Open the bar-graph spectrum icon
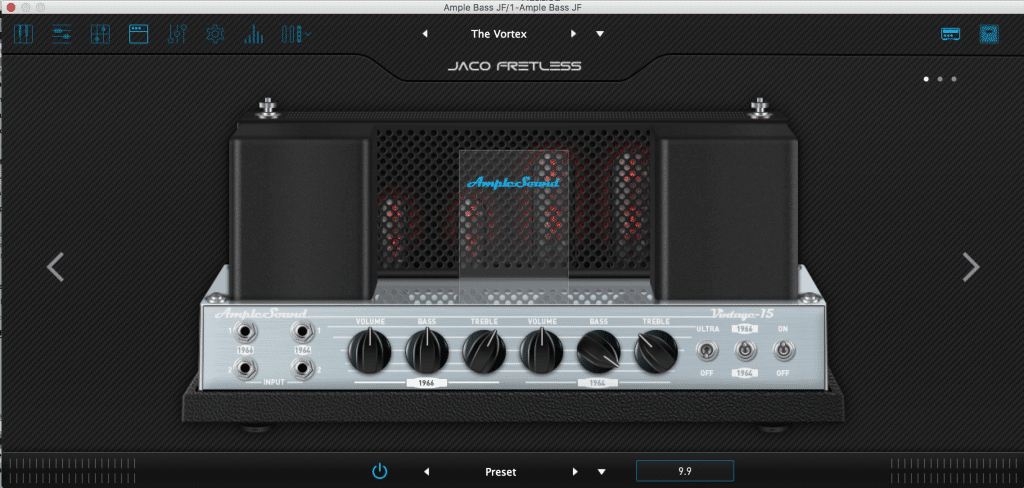Image resolution: width=1024 pixels, height=488 pixels. point(253,34)
